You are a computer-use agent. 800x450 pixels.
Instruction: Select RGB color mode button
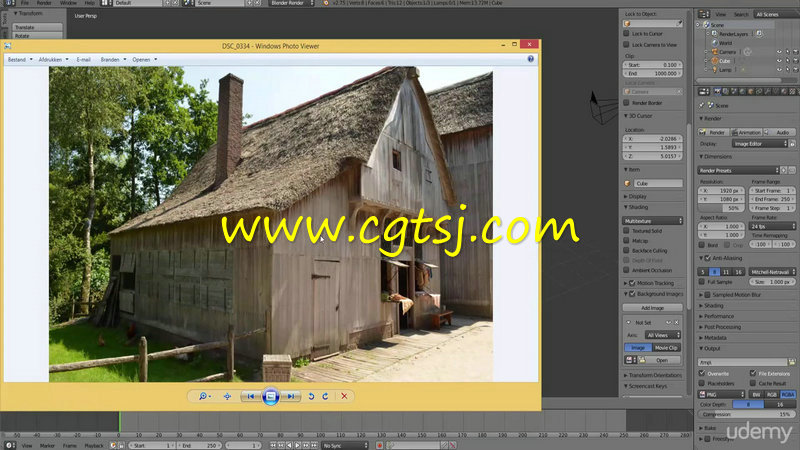click(x=771, y=394)
